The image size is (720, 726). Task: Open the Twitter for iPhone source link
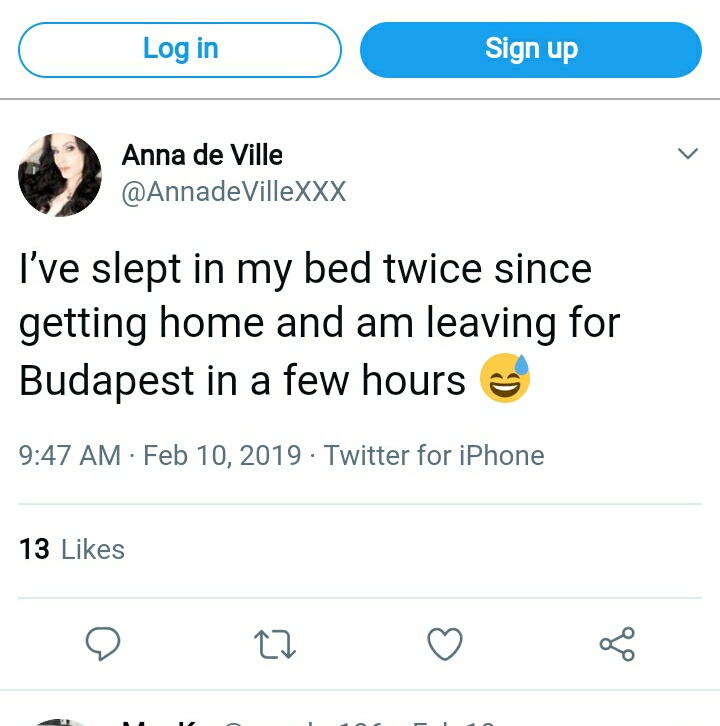click(x=434, y=456)
